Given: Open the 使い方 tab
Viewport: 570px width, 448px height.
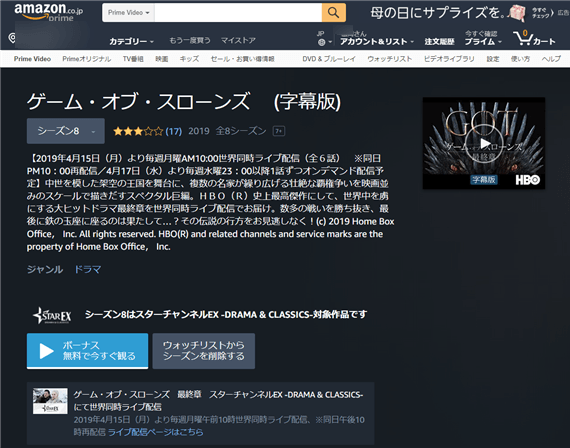Looking at the screenshot, I should [x=520, y=59].
